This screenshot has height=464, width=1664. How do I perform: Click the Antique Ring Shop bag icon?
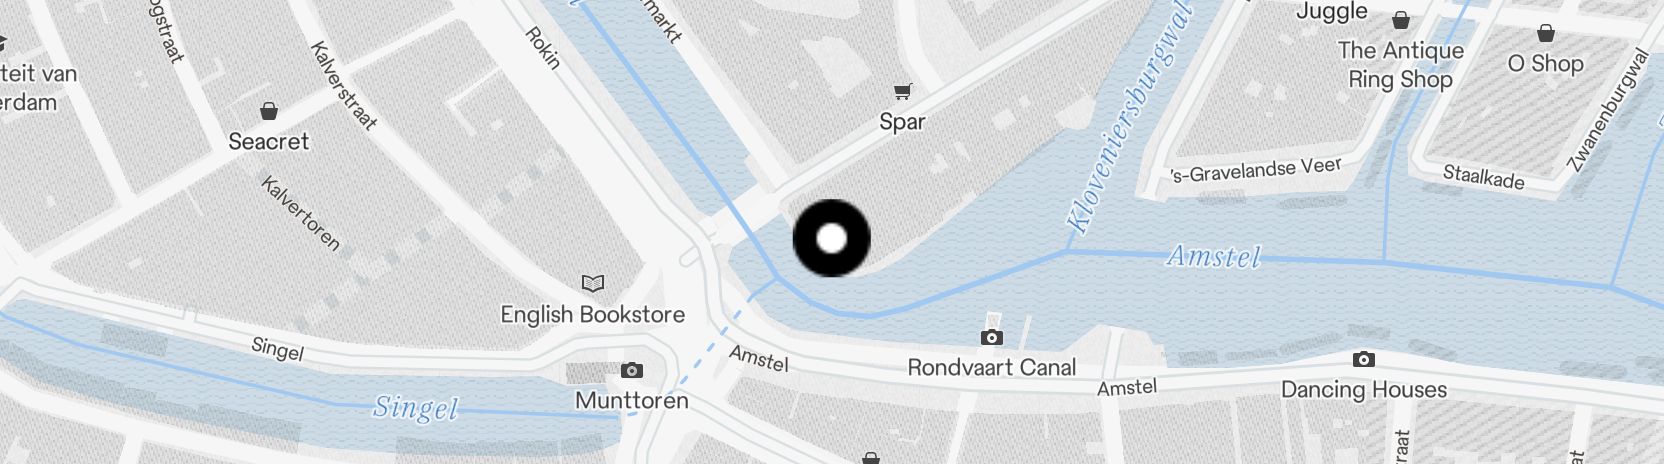coord(1401,20)
